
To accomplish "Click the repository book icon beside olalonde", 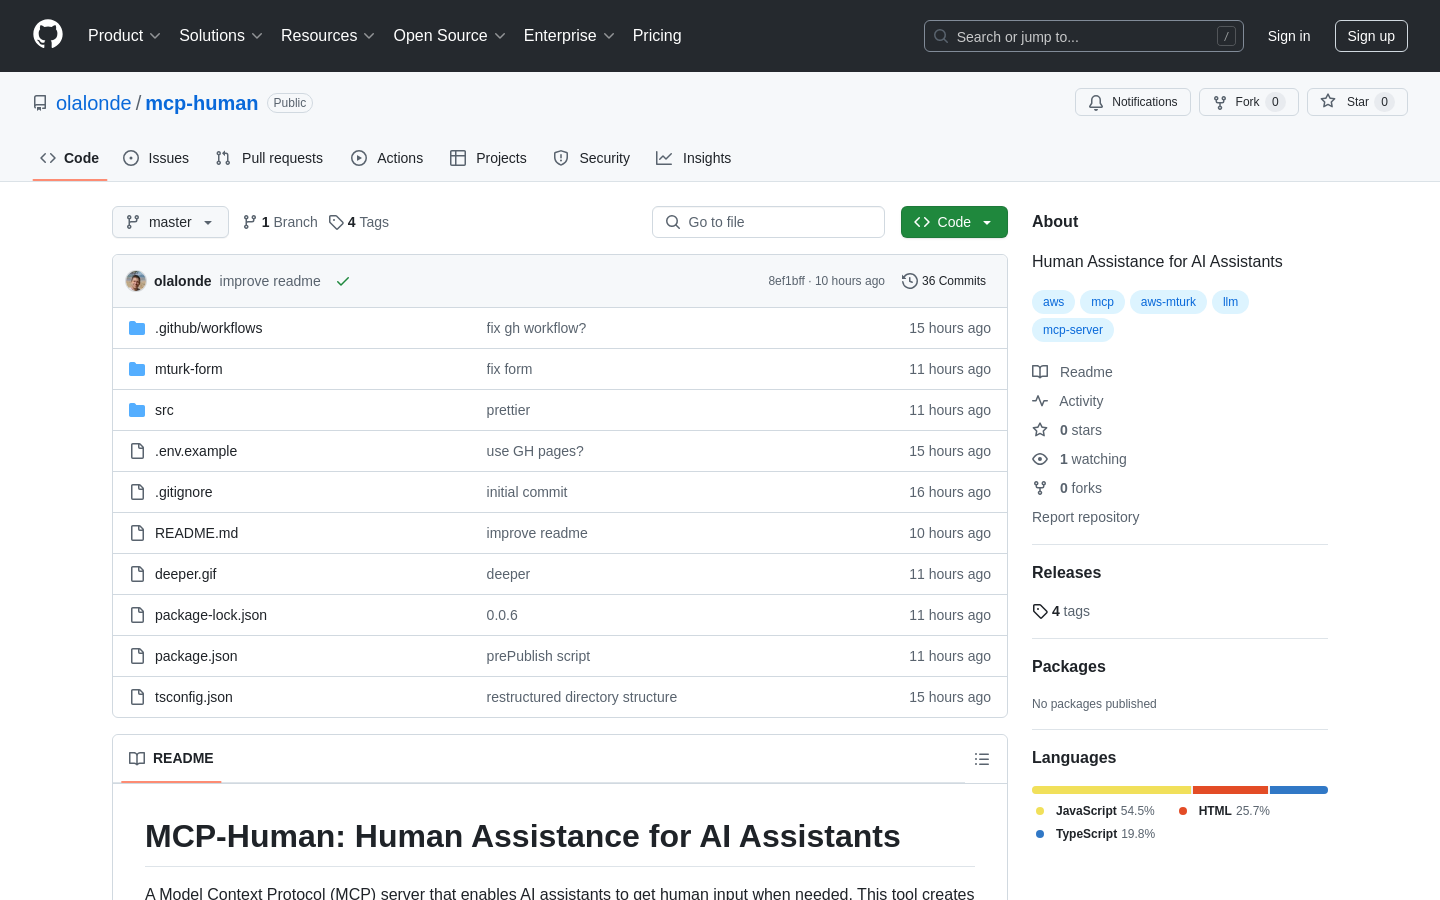I will pos(40,103).
